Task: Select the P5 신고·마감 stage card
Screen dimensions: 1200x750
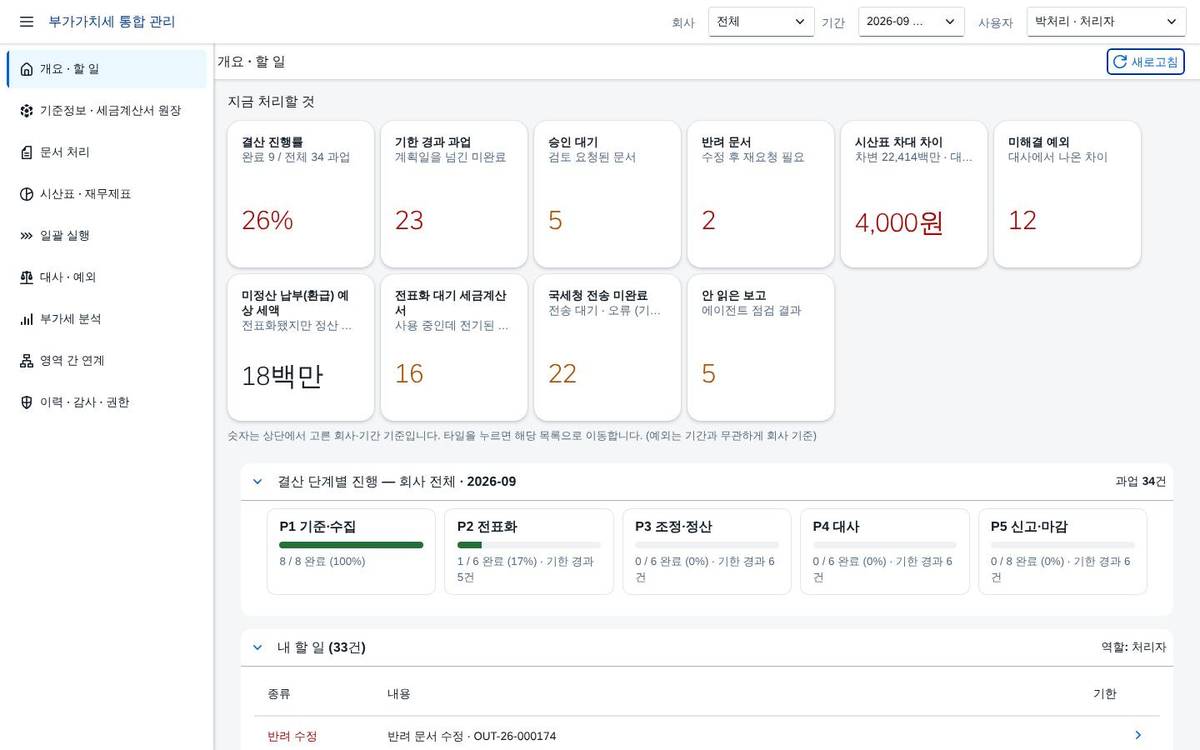Action: (1063, 552)
